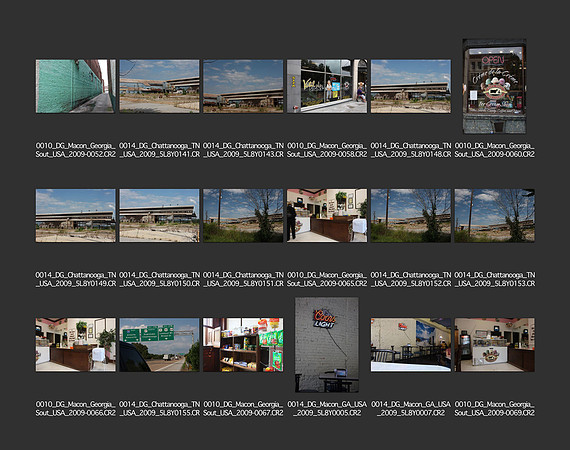The height and width of the screenshot is (450, 570).
Task: Open Macon storefront thumbnail 2009-0058
Action: tap(327, 86)
